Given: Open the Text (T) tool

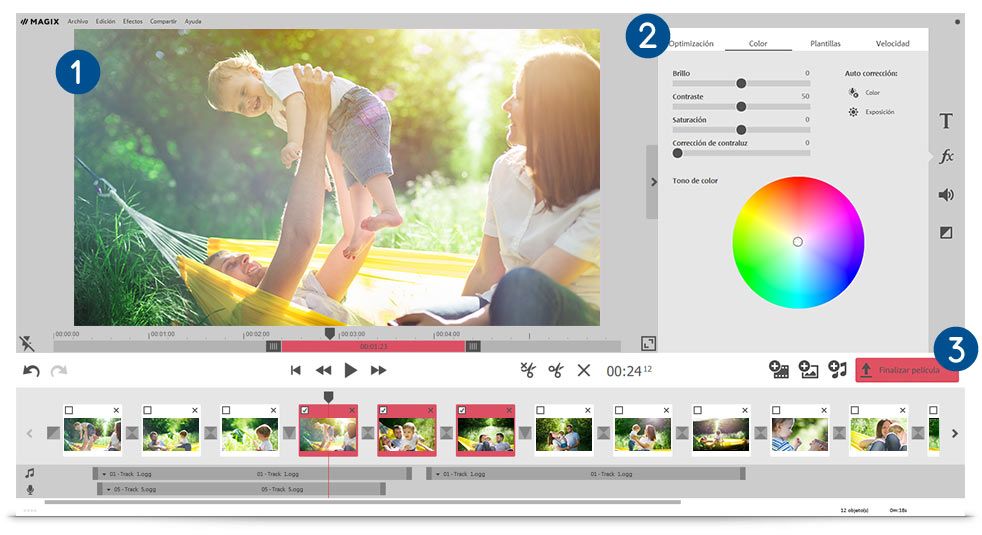Looking at the screenshot, I should [x=946, y=121].
